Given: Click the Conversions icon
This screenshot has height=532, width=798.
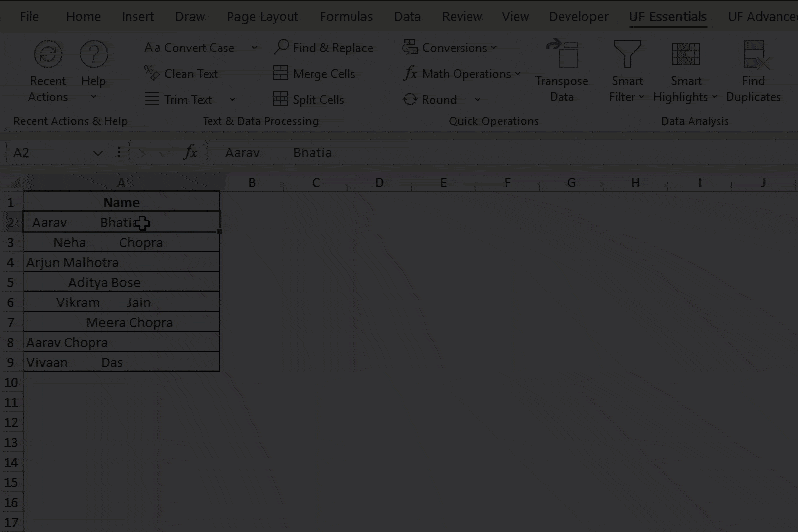Looking at the screenshot, I should pos(410,47).
